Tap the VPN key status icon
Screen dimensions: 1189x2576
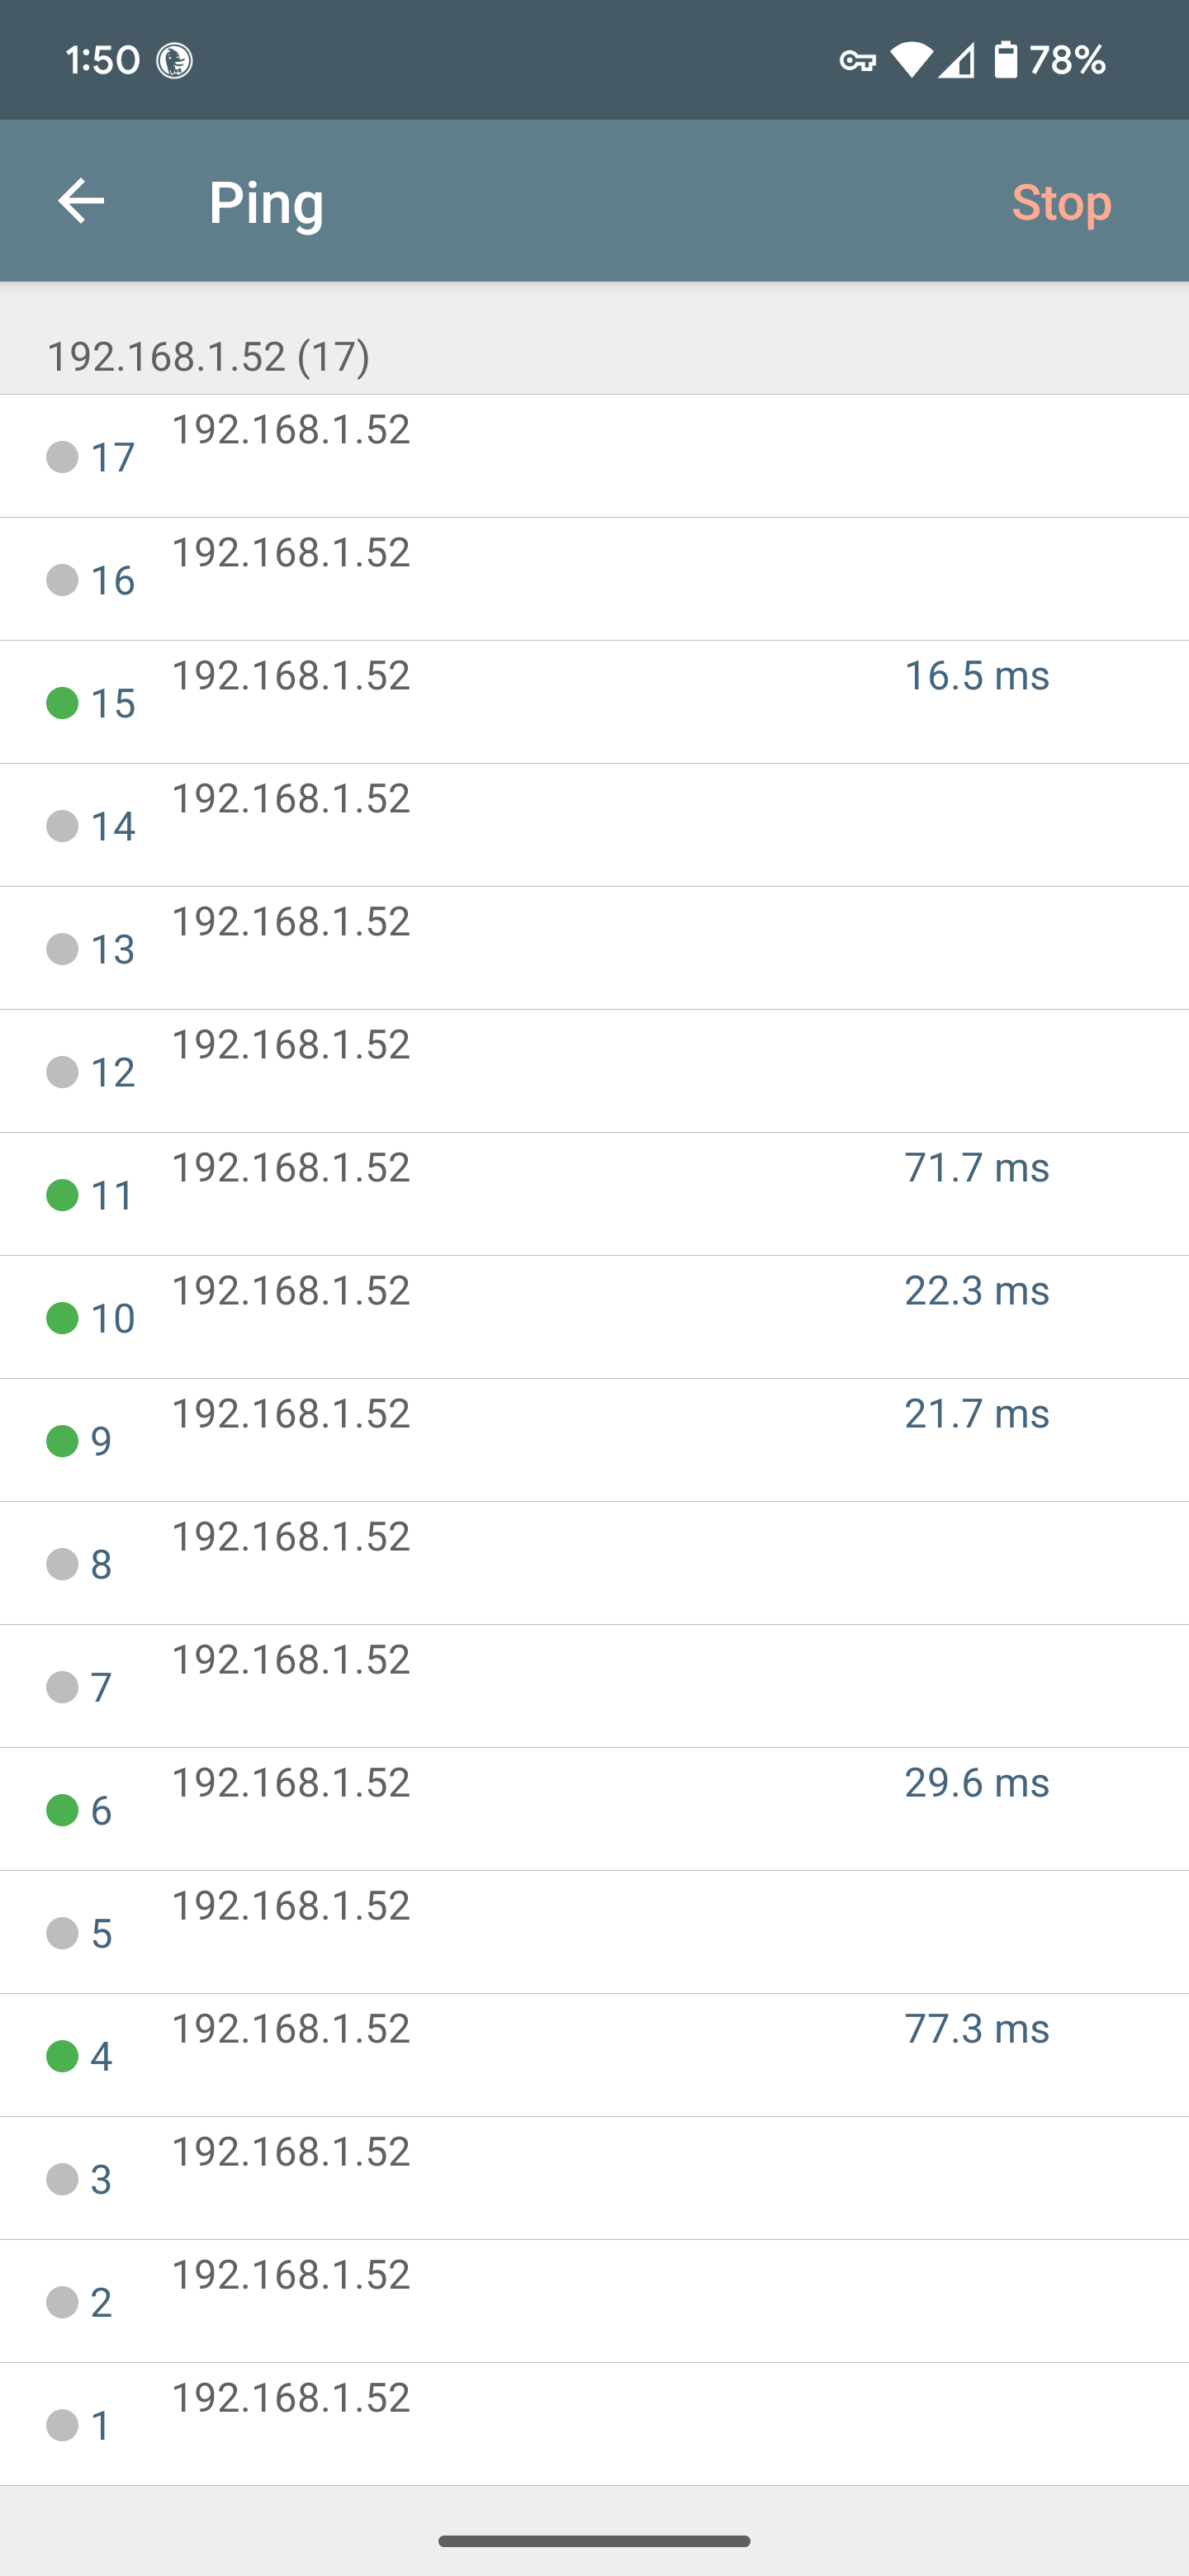[x=857, y=61]
